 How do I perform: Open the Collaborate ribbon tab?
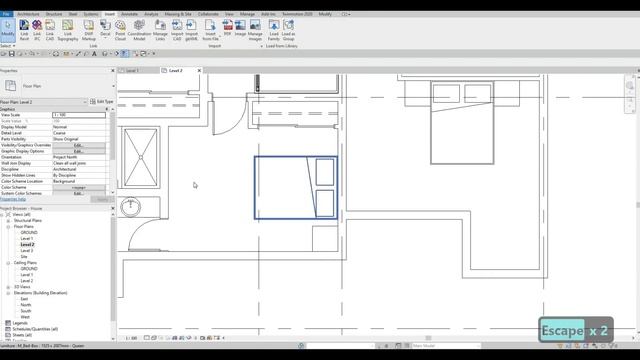(x=208, y=14)
